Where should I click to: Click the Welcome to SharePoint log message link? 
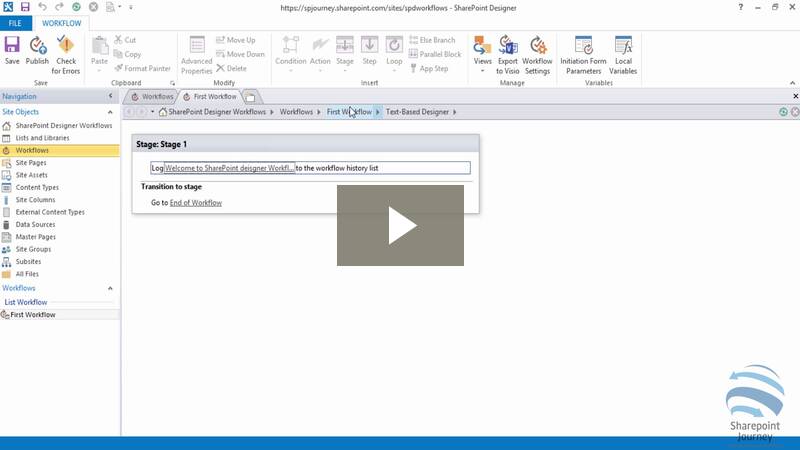click(x=230, y=168)
